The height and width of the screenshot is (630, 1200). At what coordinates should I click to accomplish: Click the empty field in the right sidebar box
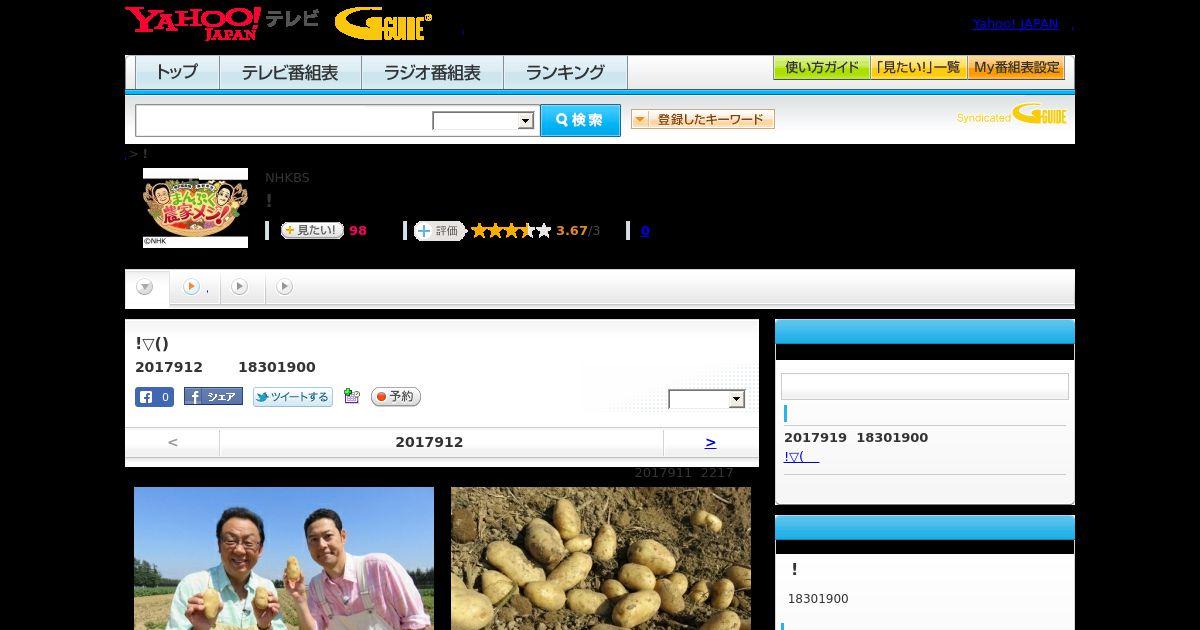925,387
